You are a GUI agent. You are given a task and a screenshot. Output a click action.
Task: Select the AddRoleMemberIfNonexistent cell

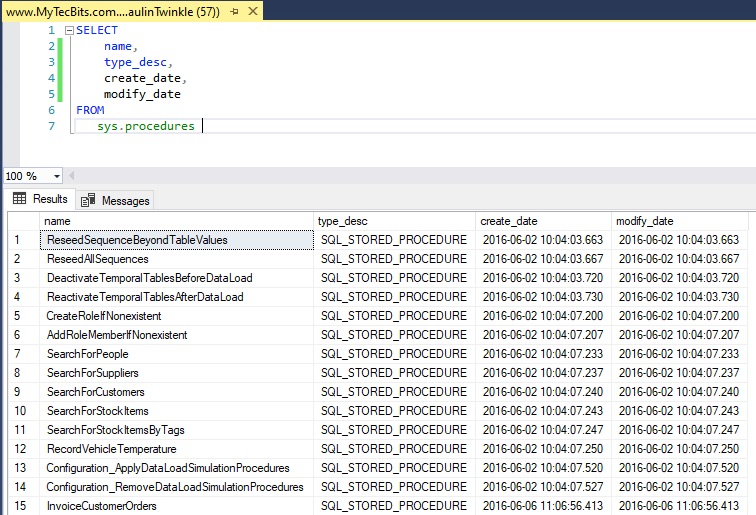pos(176,335)
